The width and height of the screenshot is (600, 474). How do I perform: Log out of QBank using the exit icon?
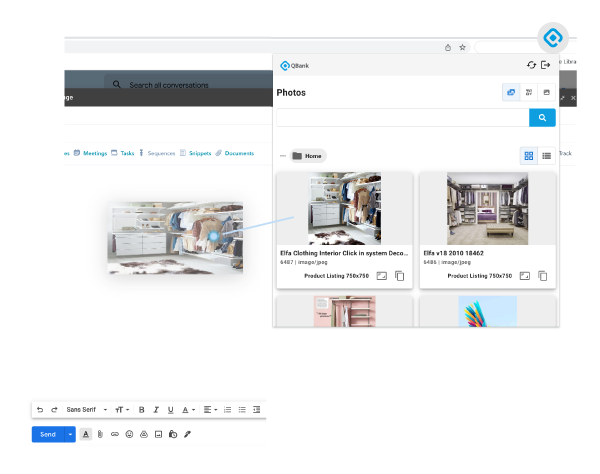(x=546, y=65)
